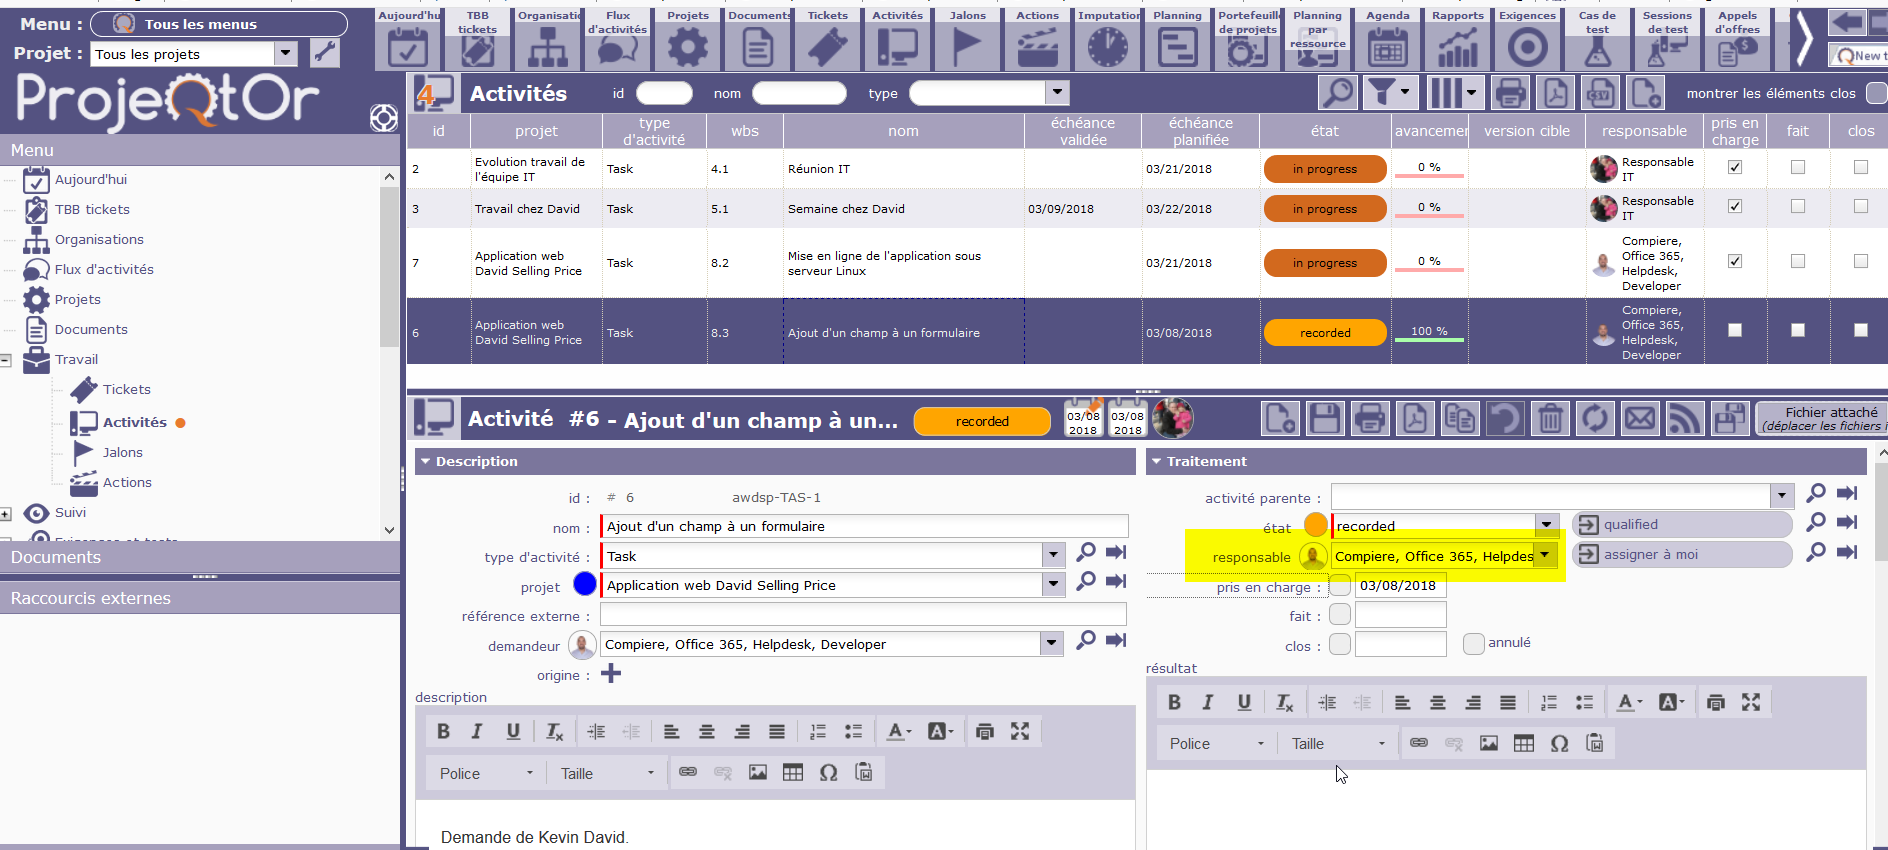Open Tickets in the left menu tree
The height and width of the screenshot is (850, 1888).
point(126,390)
